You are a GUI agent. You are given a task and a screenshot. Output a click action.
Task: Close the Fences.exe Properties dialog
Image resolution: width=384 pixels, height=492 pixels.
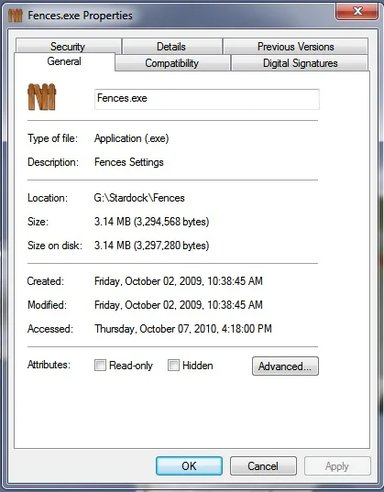click(x=357, y=12)
